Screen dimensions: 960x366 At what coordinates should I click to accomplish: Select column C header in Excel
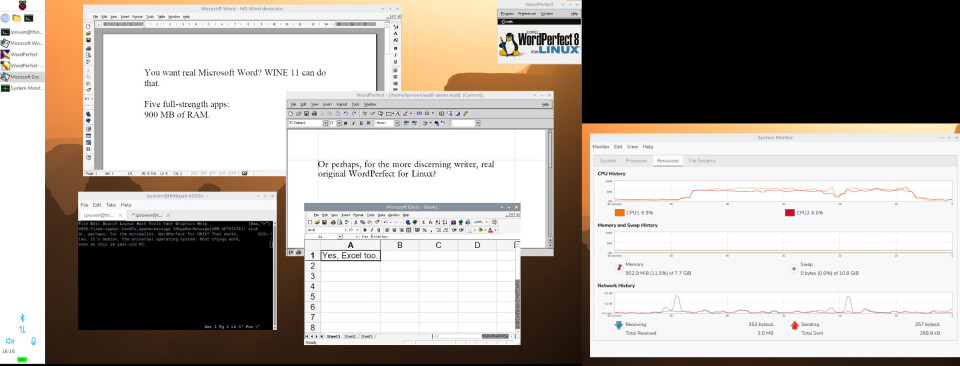(438, 245)
